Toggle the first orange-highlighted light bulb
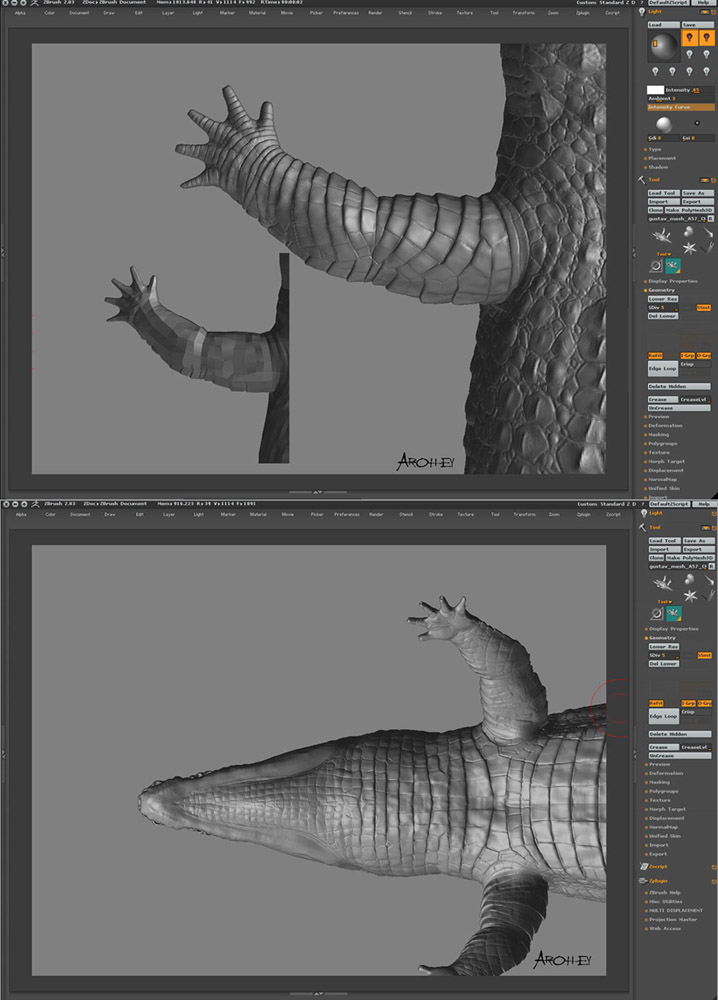 (689, 38)
